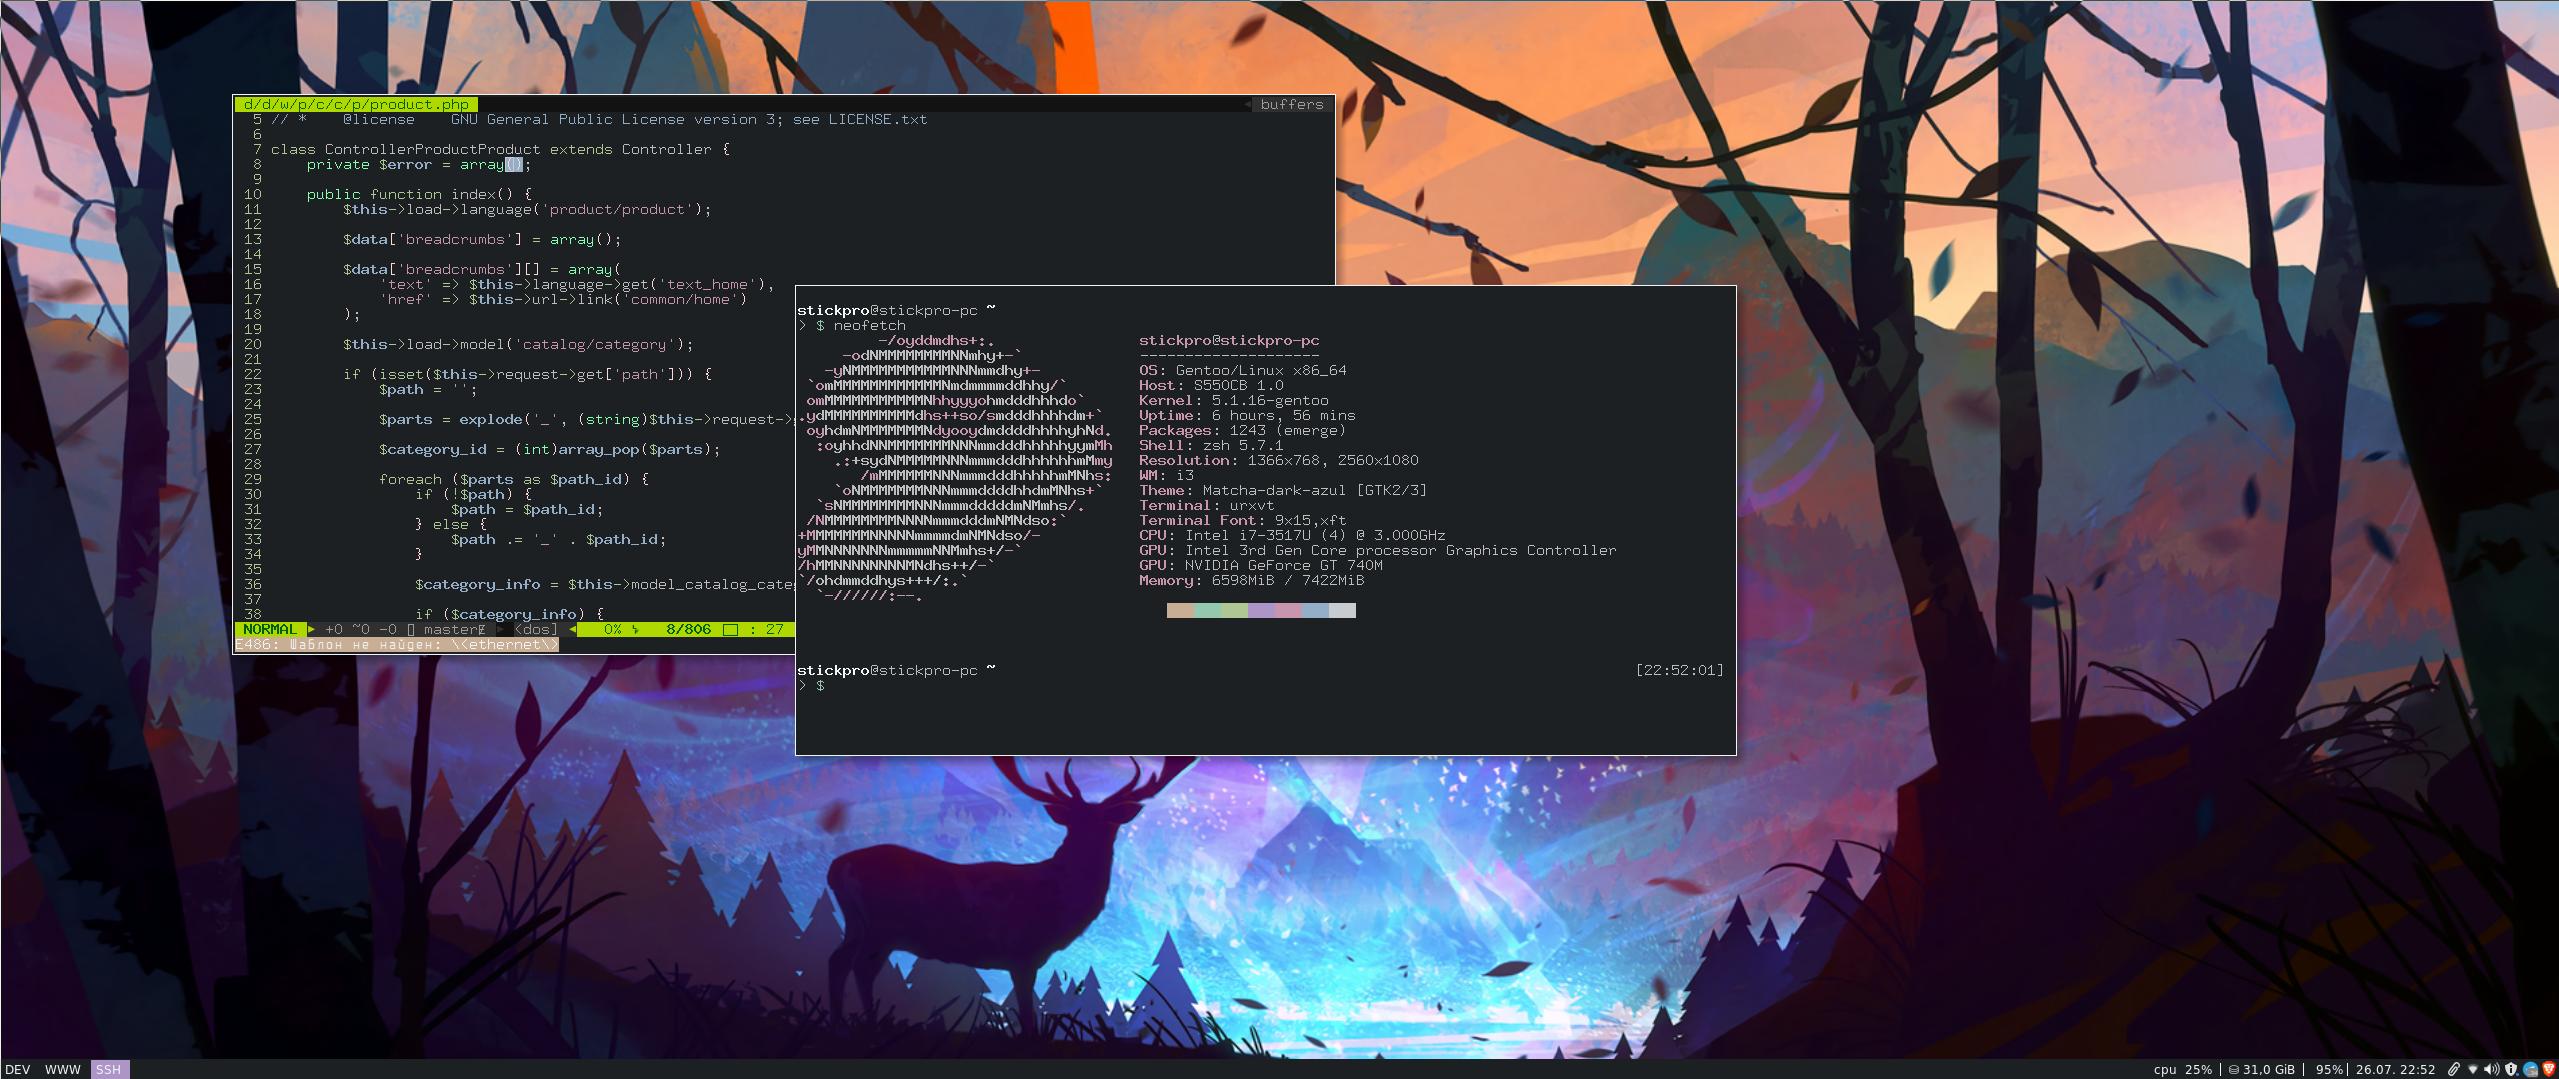Screen dimensions: 2559x1079
Task: Click the foreach ($parts as $path_id) line
Action: [x=514, y=479]
